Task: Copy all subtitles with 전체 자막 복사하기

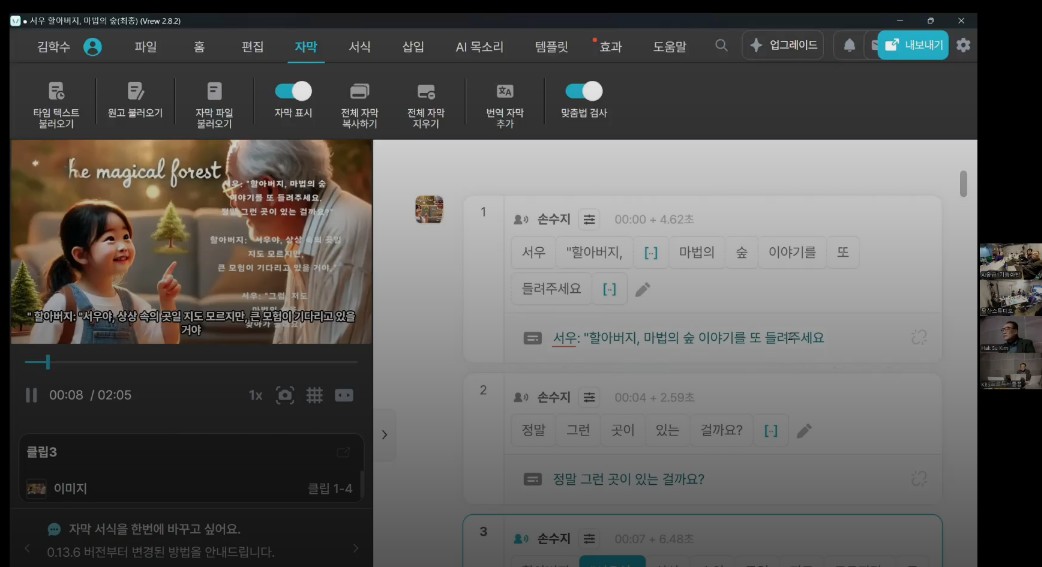Action: (359, 92)
